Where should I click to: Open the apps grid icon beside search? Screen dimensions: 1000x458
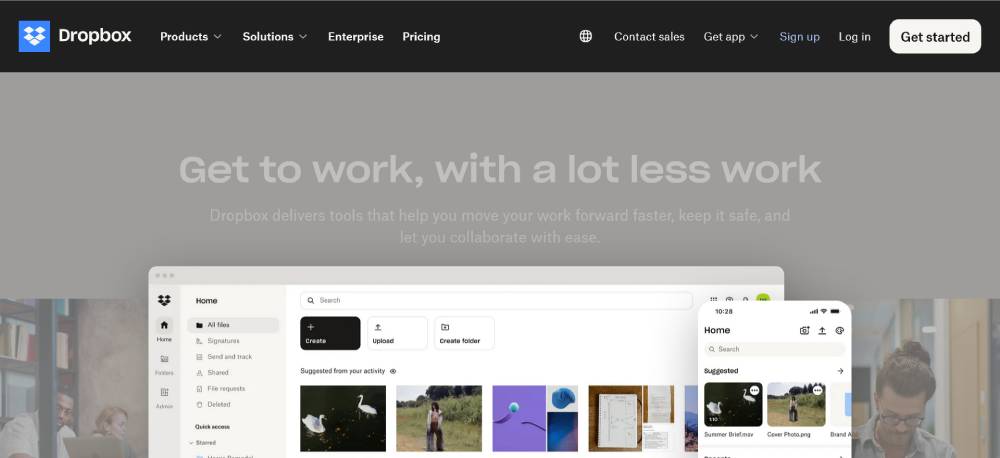tap(713, 299)
